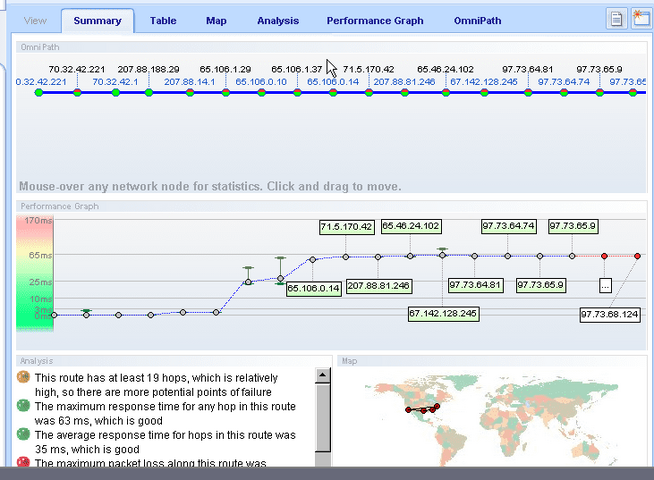This screenshot has height=480, width=654.
Task: Click the orange hop-count warning icon in Analysis
Action: [x=23, y=377]
